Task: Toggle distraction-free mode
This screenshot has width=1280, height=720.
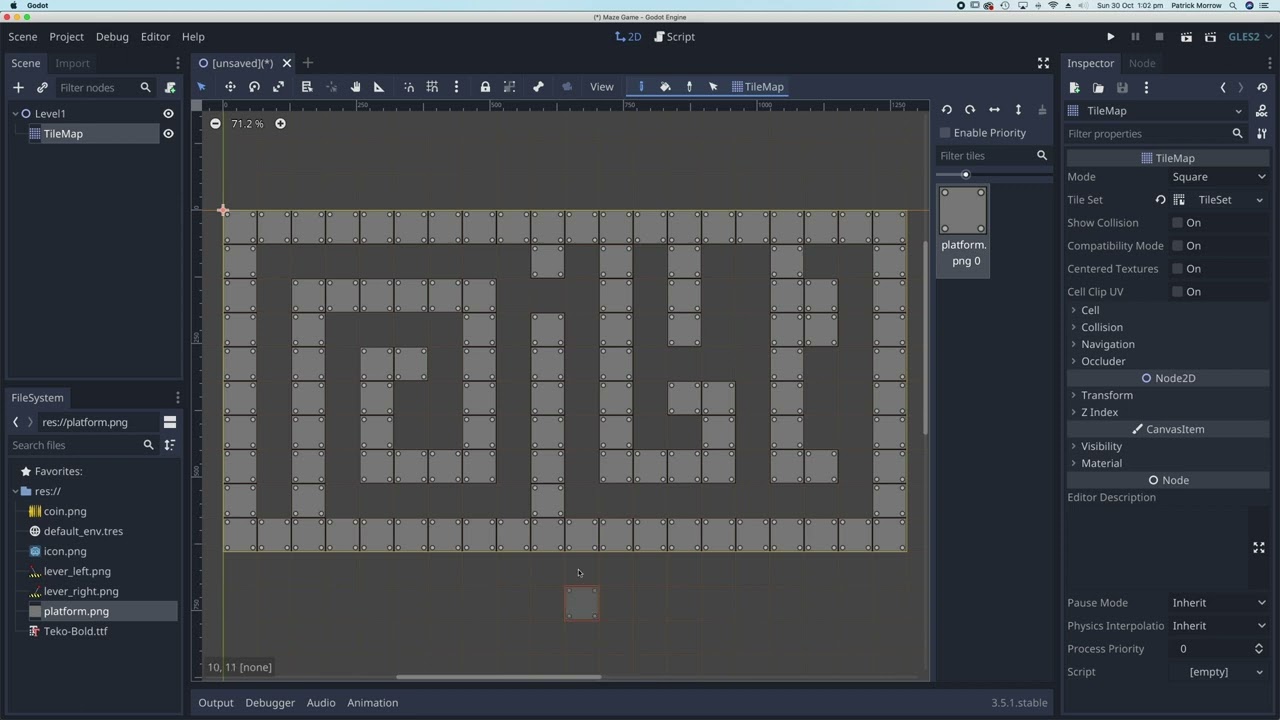Action: pos(1043,63)
